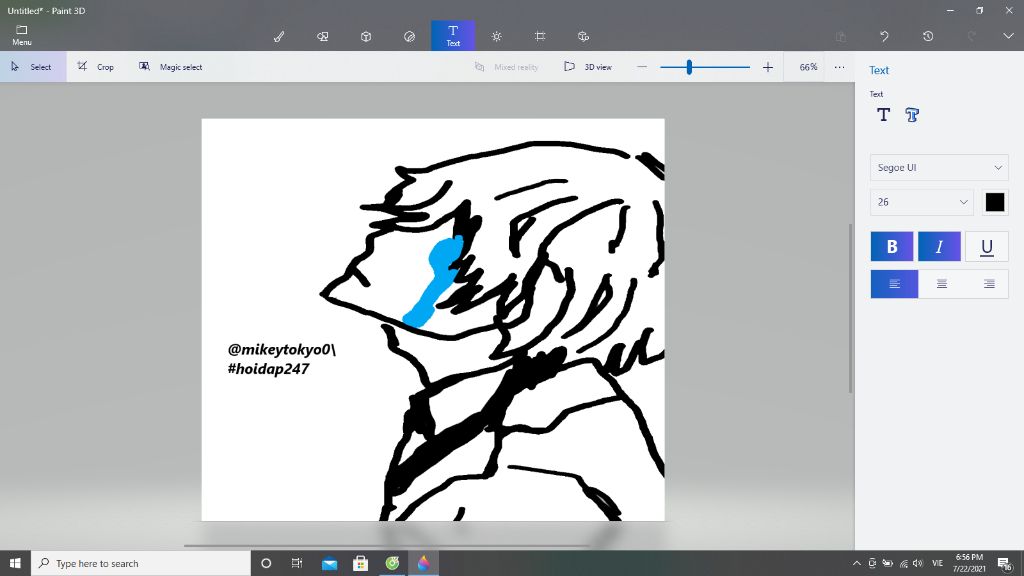
Task: Open the text color swatch
Action: 995,202
